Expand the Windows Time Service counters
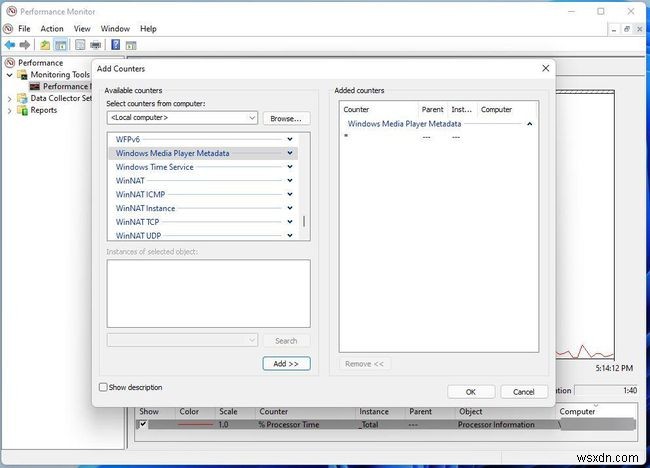Viewport: 650px width, 468px height. coord(290,167)
